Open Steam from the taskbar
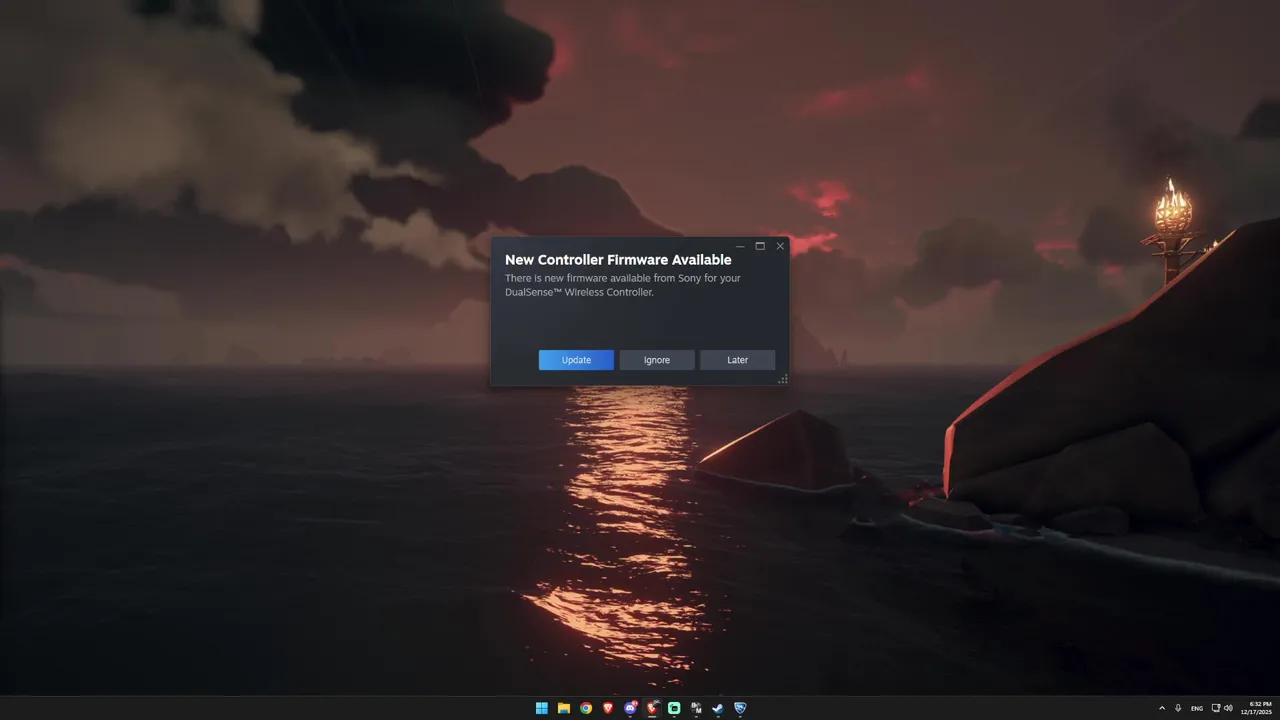Image resolution: width=1280 pixels, height=720 pixels. [718, 708]
